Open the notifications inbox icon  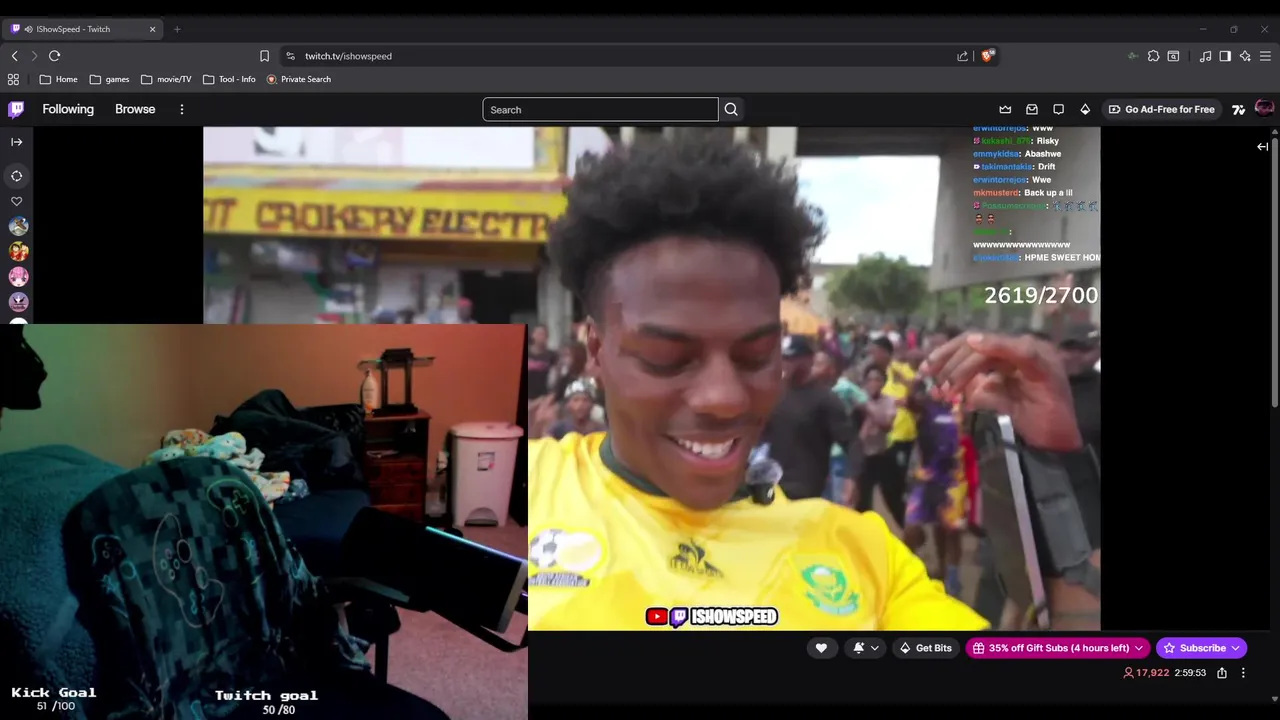coord(1032,110)
